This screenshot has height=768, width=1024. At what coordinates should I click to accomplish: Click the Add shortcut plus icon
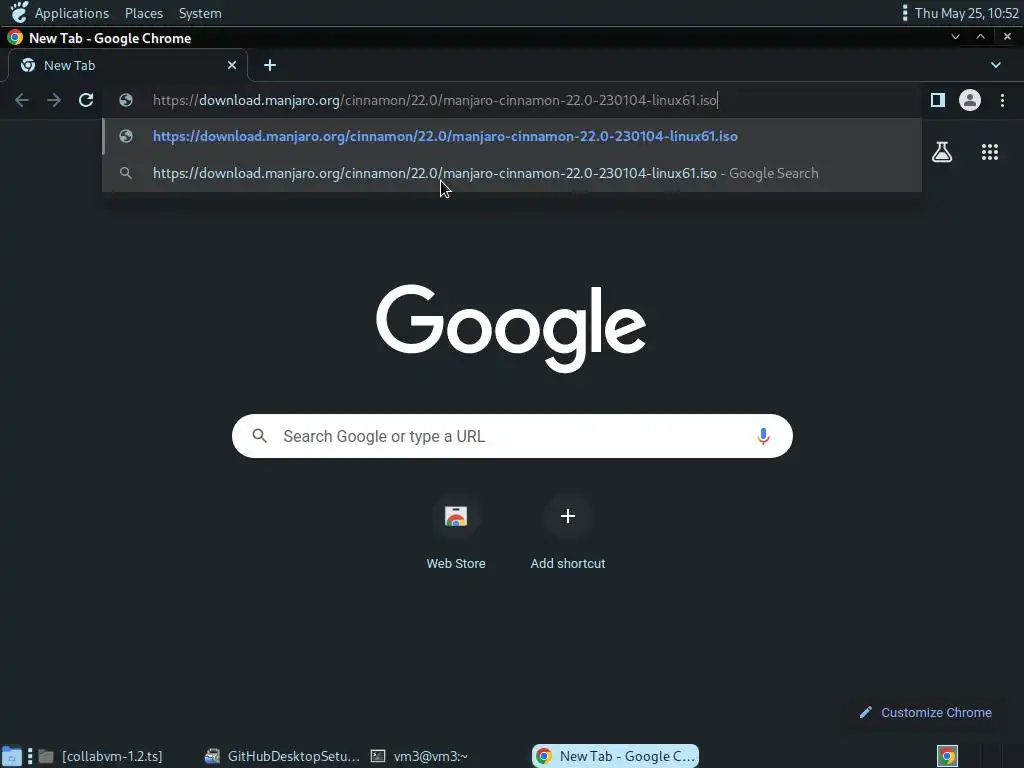(568, 516)
